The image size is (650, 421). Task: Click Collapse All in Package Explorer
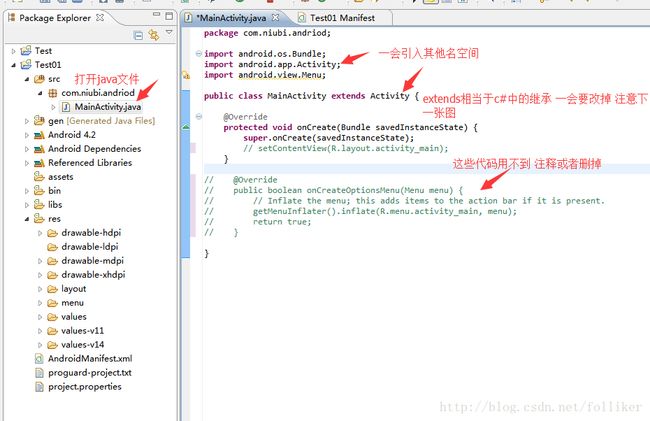pos(138,36)
